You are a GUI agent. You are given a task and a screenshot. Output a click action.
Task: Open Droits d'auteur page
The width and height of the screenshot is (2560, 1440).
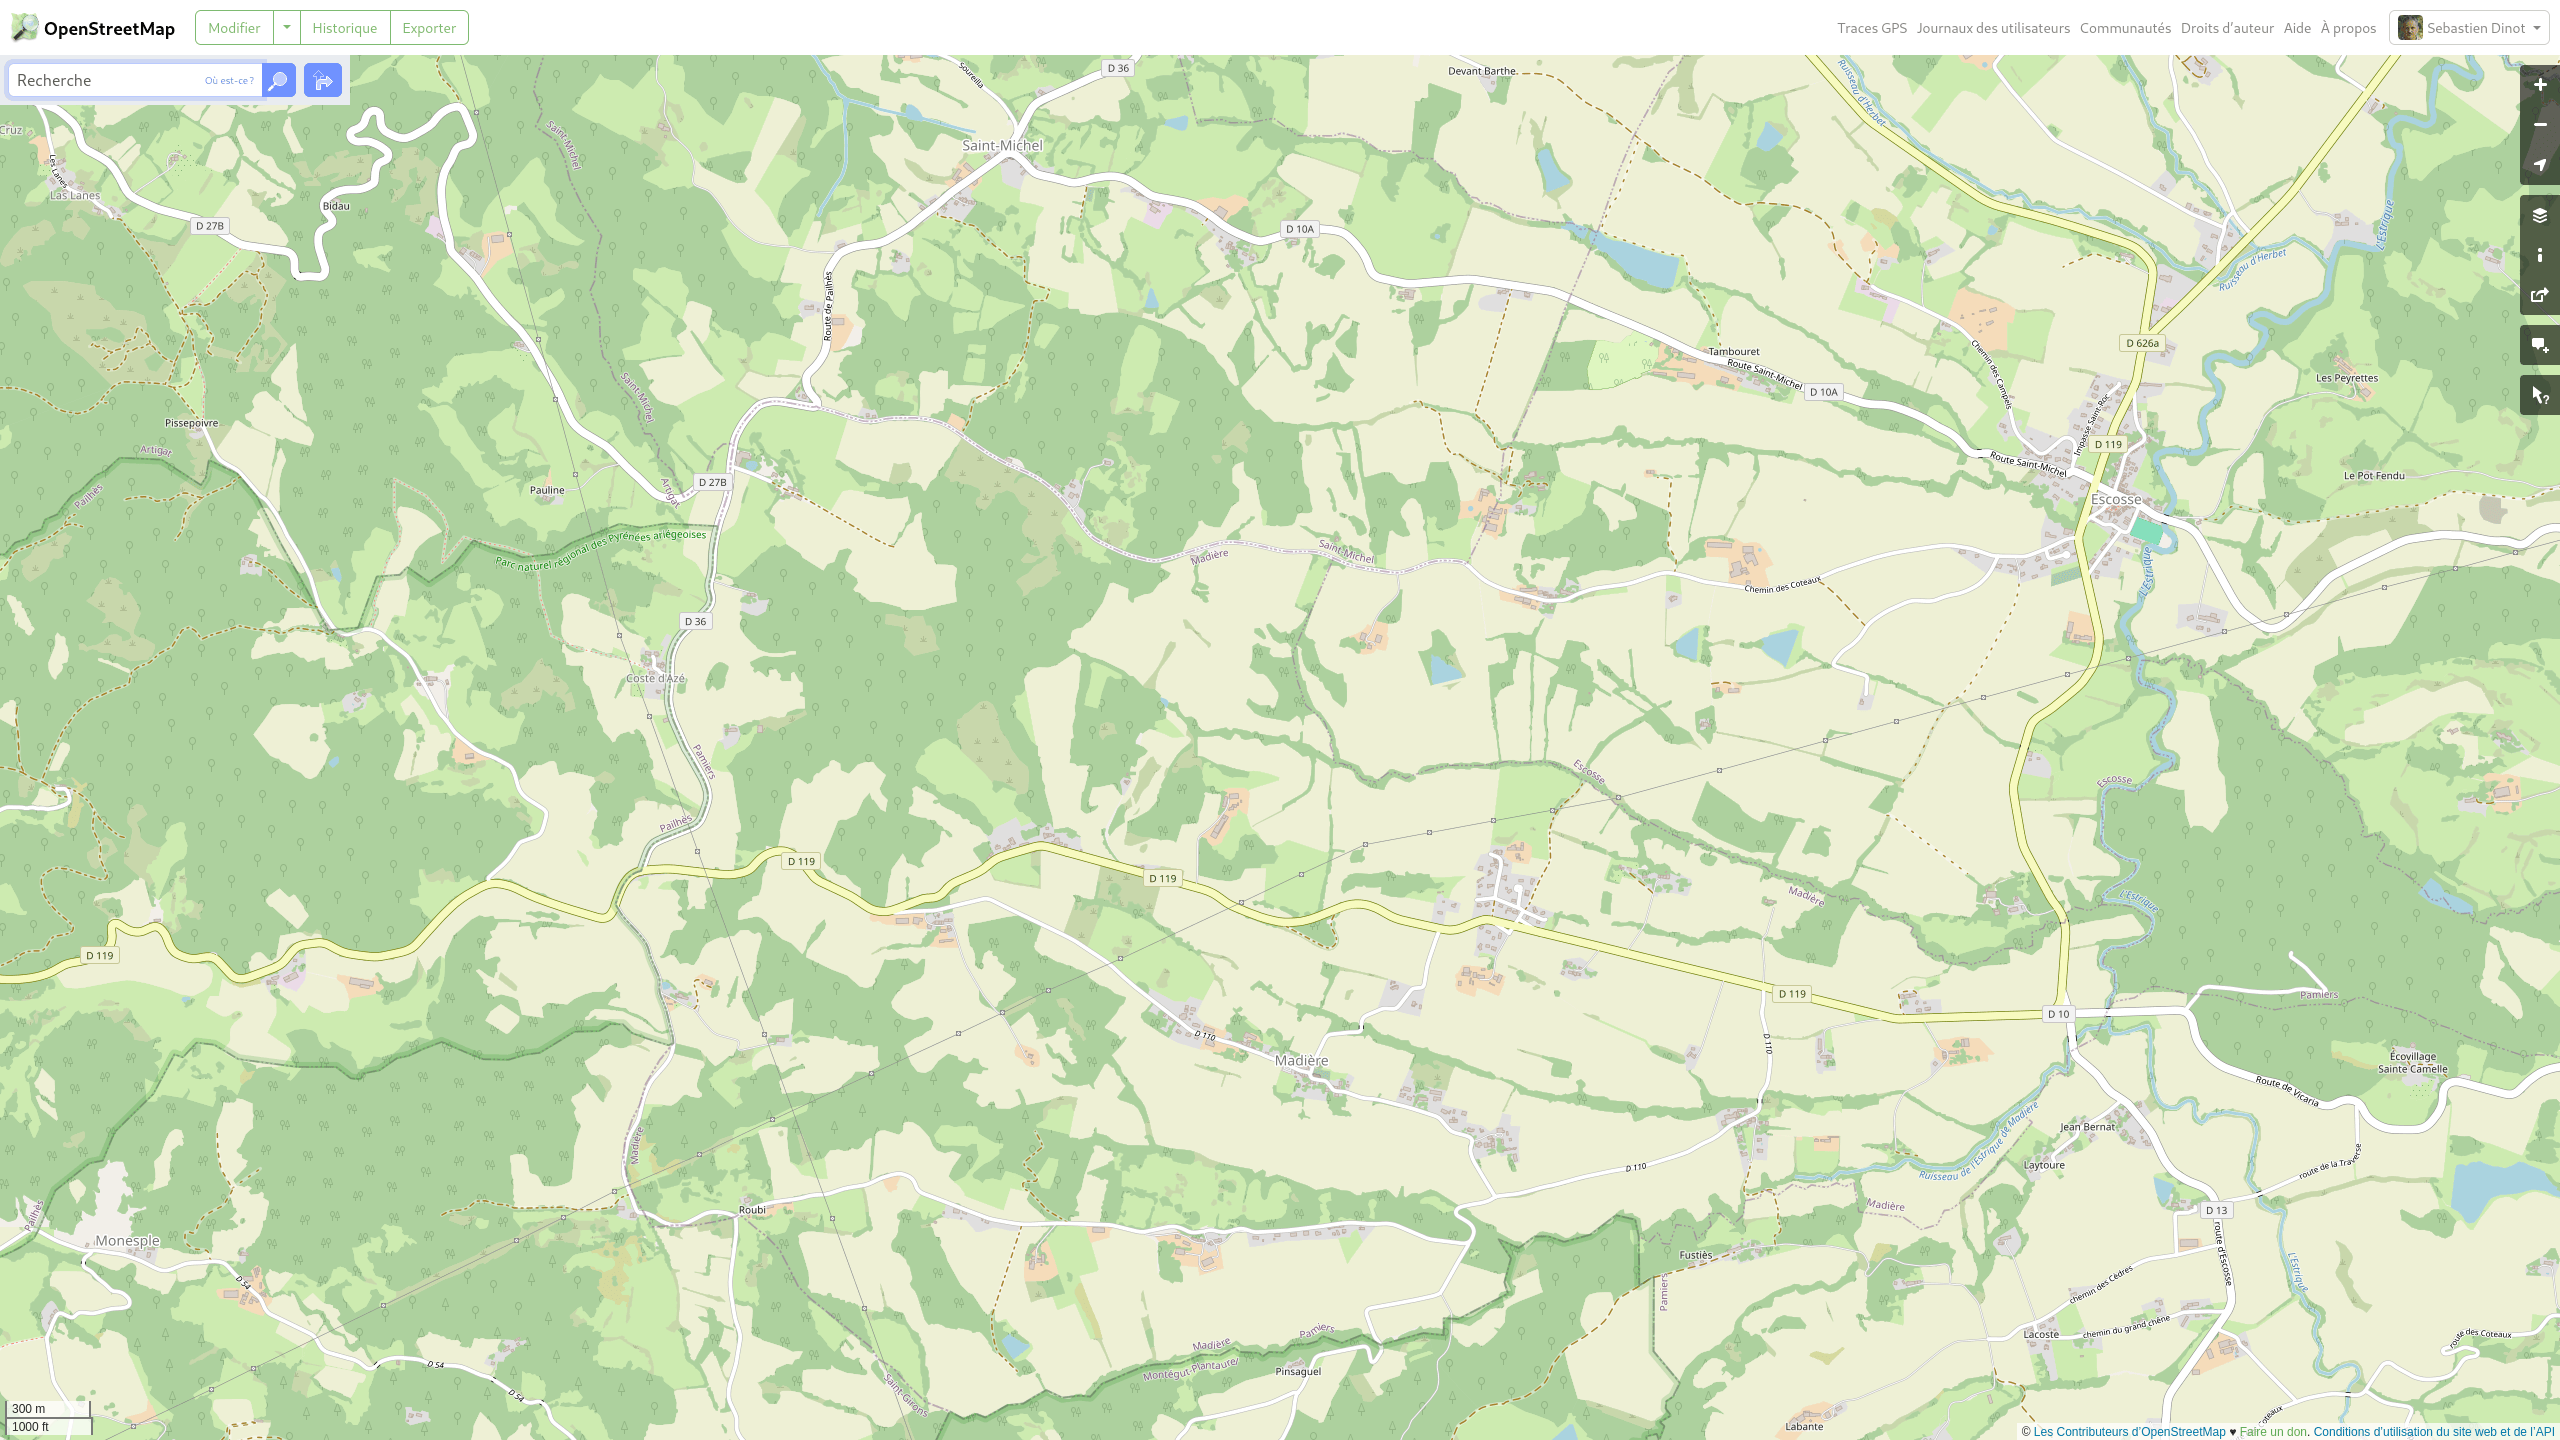[2227, 28]
